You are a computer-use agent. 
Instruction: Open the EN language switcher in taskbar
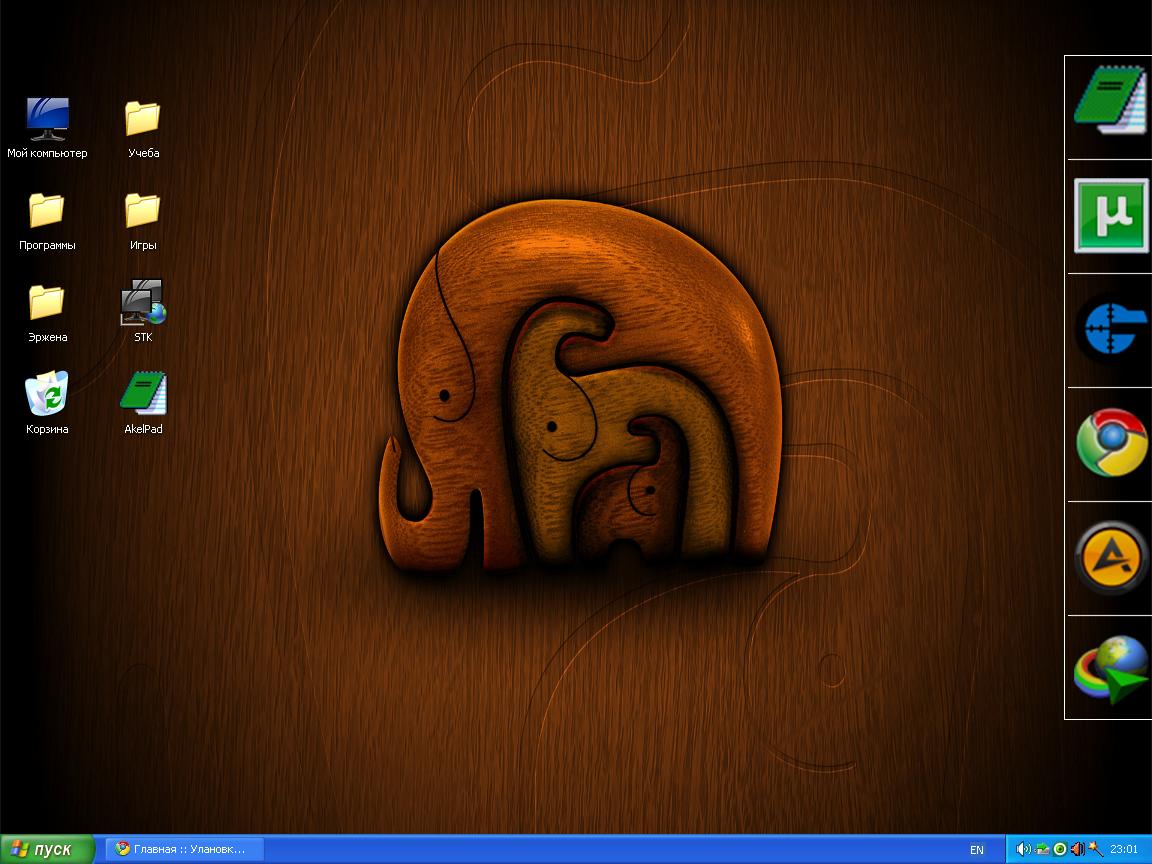pos(976,850)
